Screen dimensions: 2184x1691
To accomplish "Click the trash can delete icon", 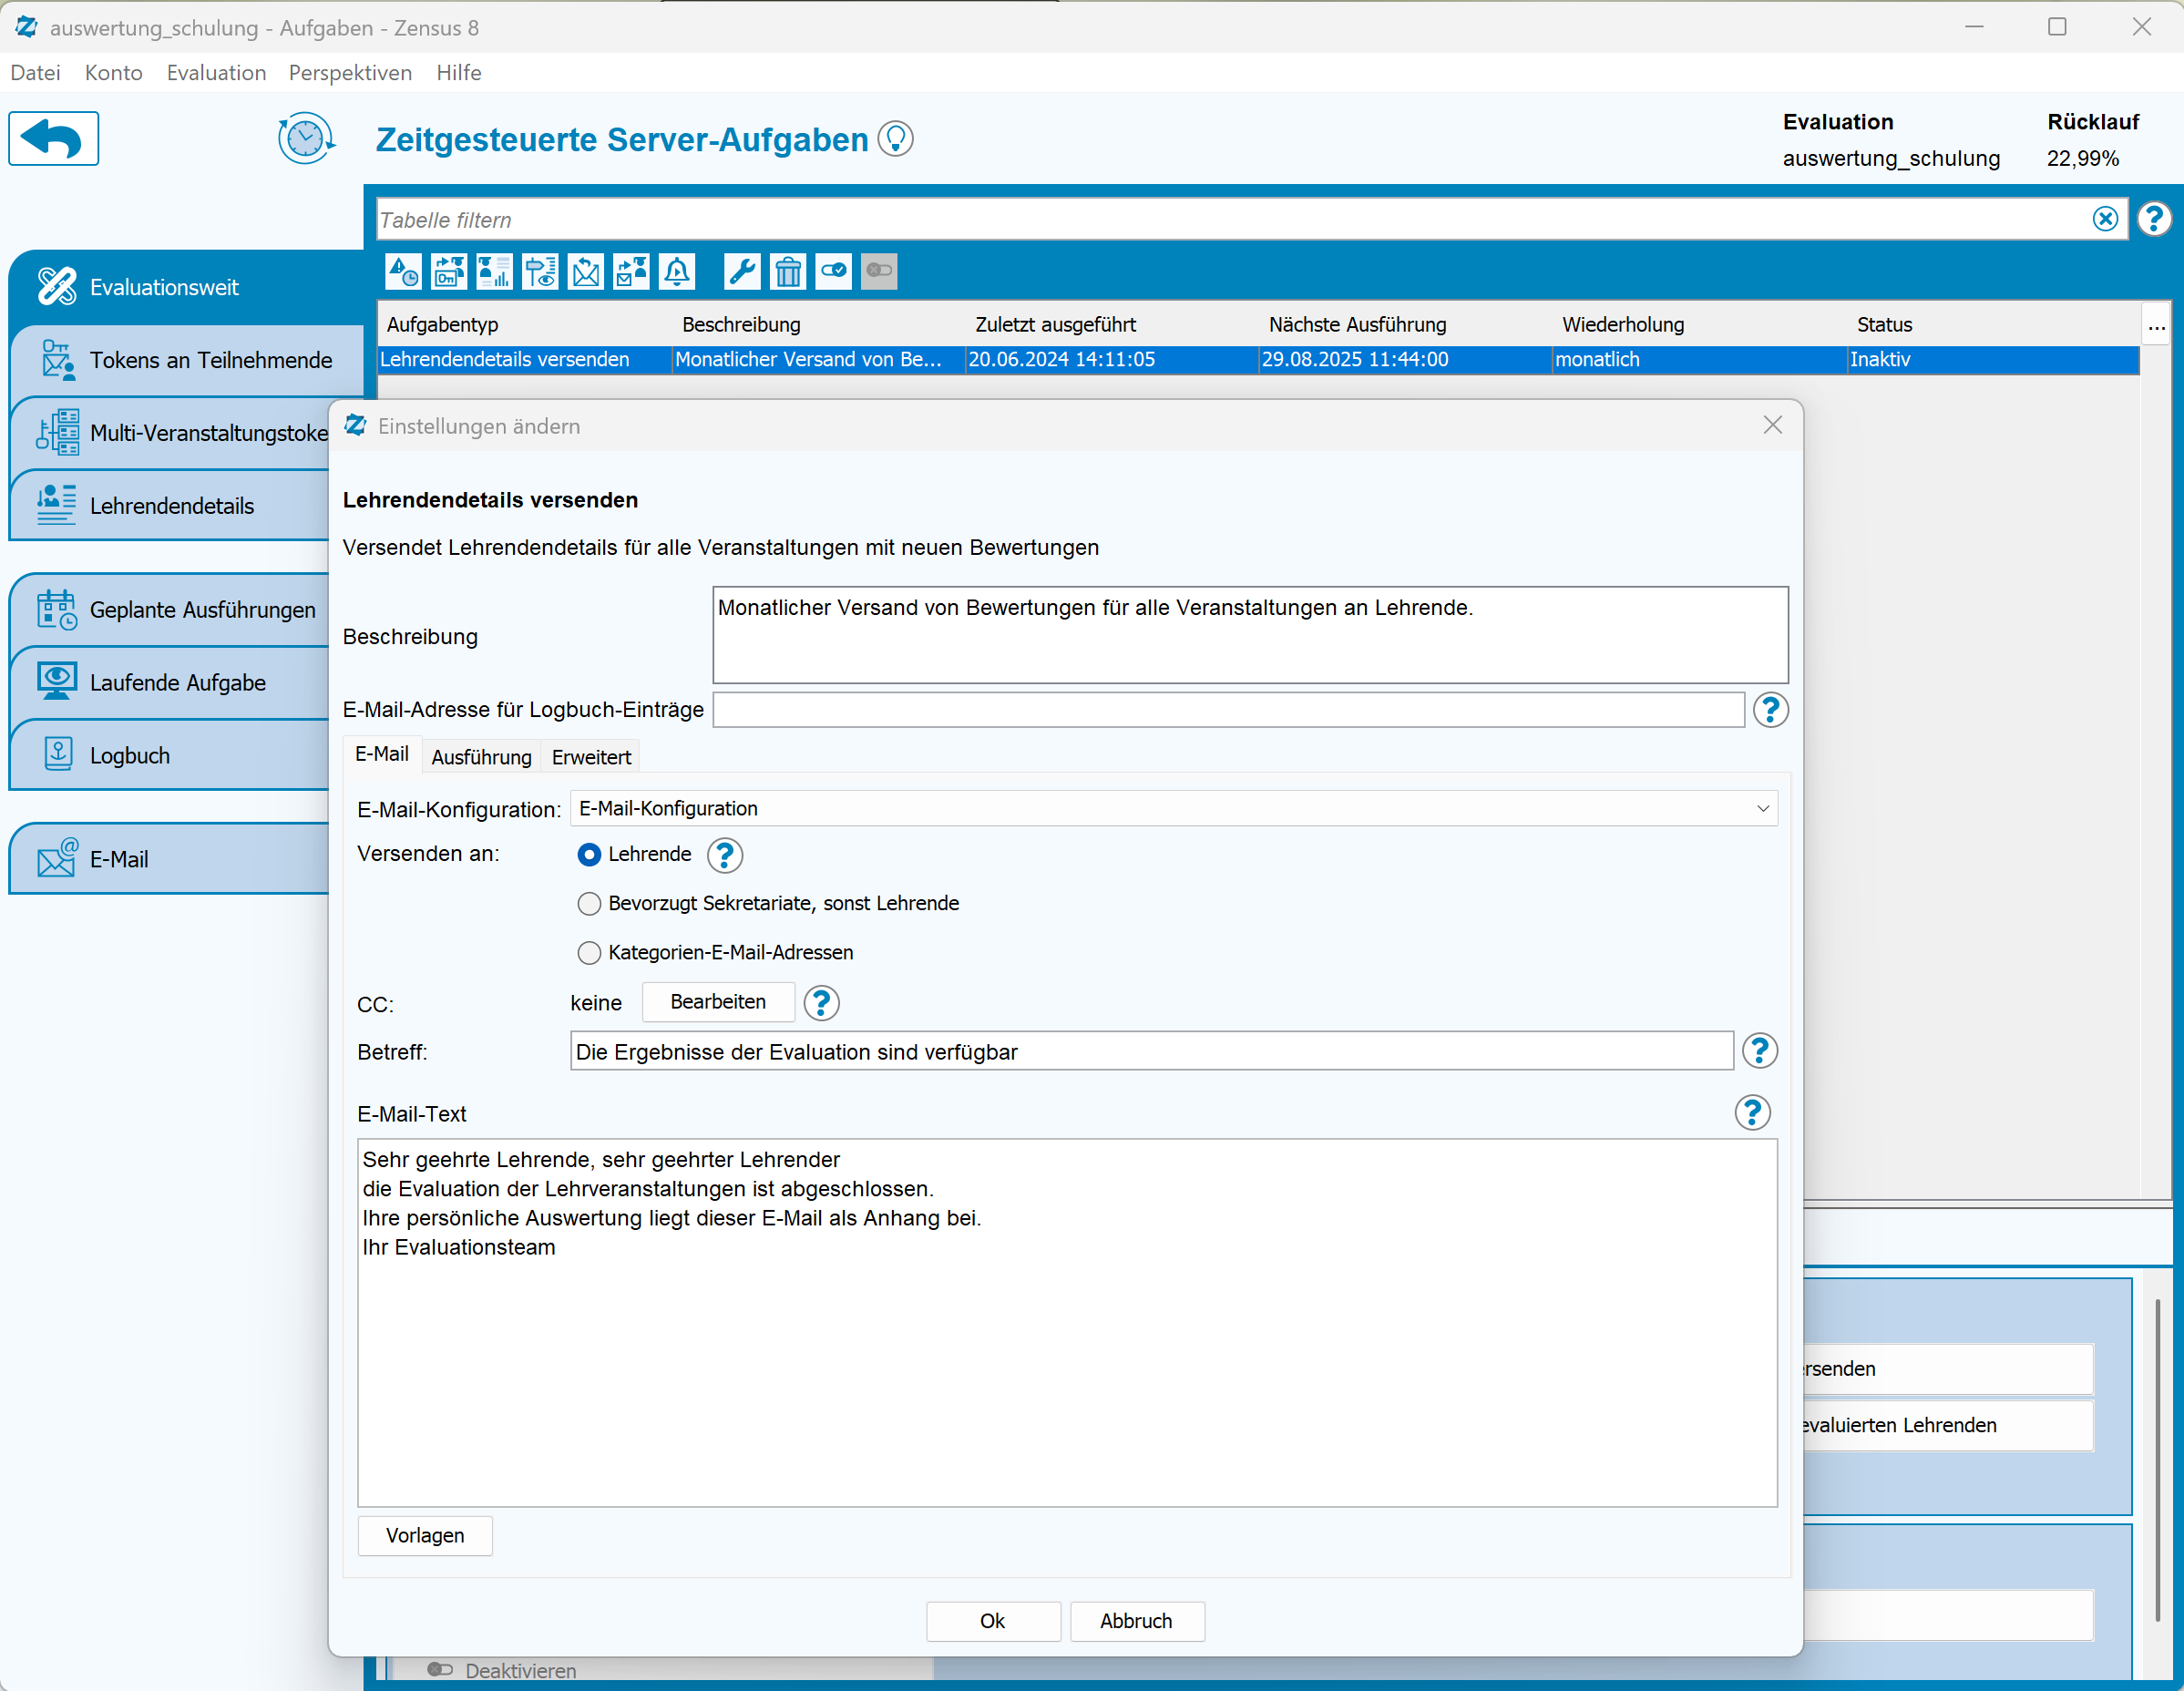I will pyautogui.click(x=788, y=271).
